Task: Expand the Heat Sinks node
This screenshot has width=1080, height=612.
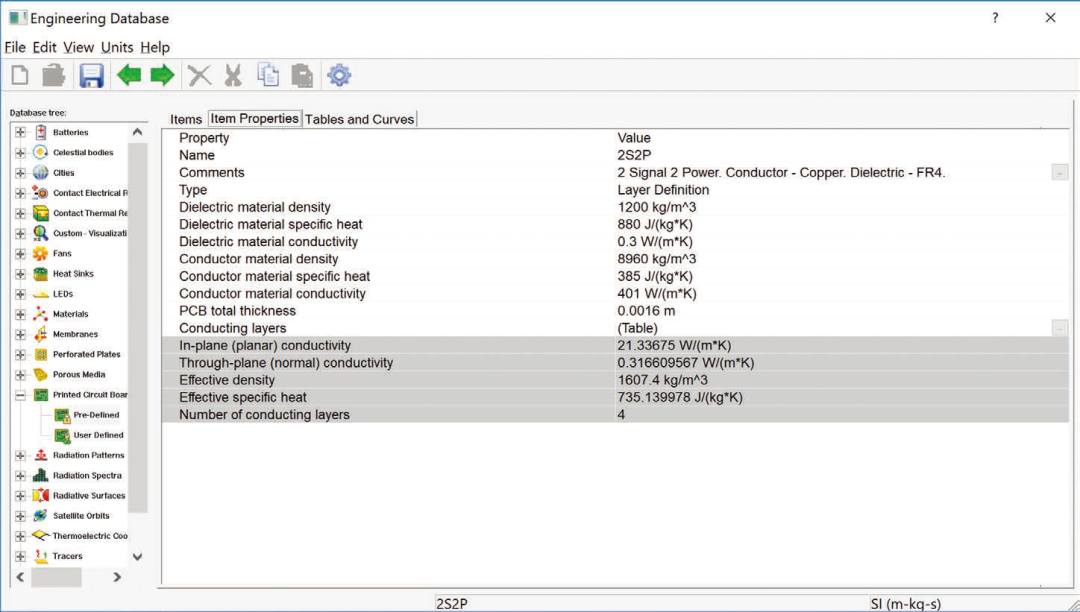Action: click(20, 273)
